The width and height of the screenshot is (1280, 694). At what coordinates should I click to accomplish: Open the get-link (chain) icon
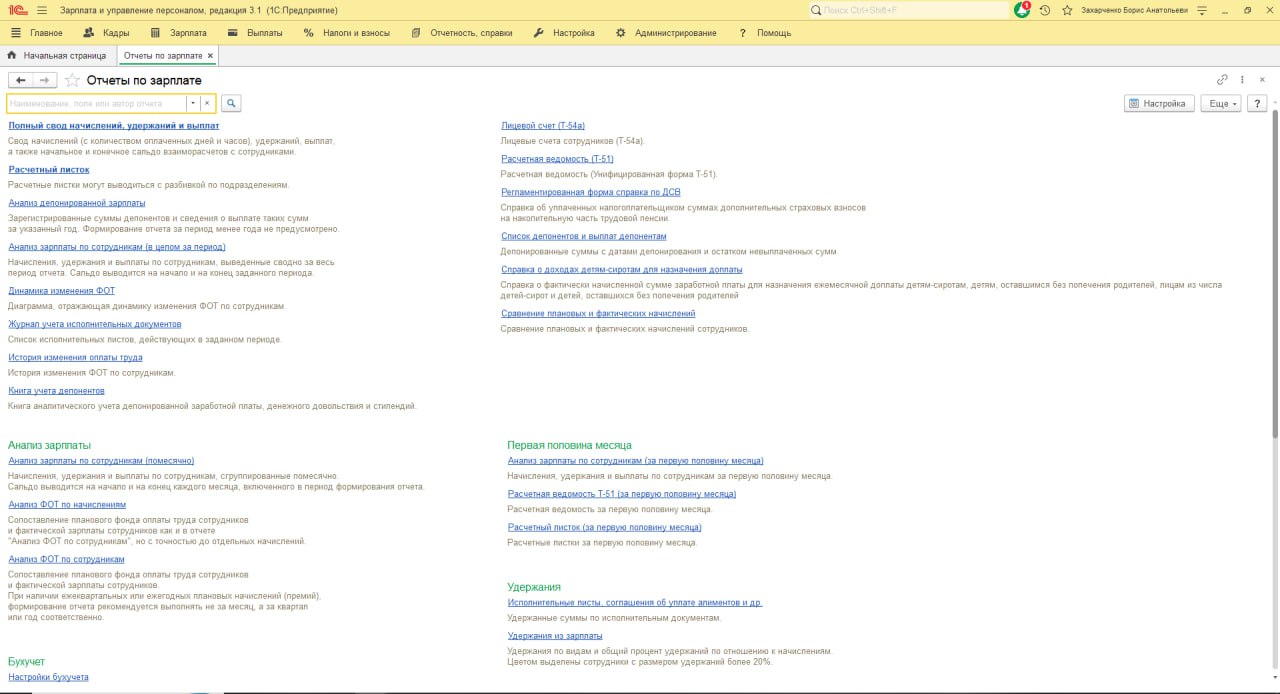[x=1220, y=77]
